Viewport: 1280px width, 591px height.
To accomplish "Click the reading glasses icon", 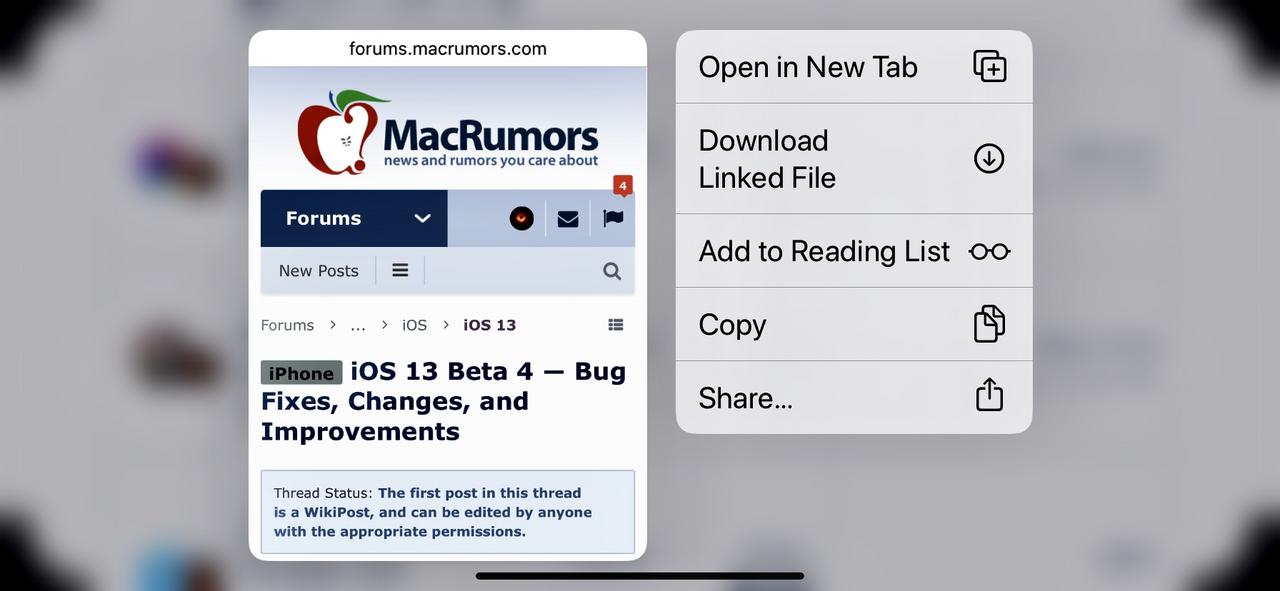I will point(989,251).
